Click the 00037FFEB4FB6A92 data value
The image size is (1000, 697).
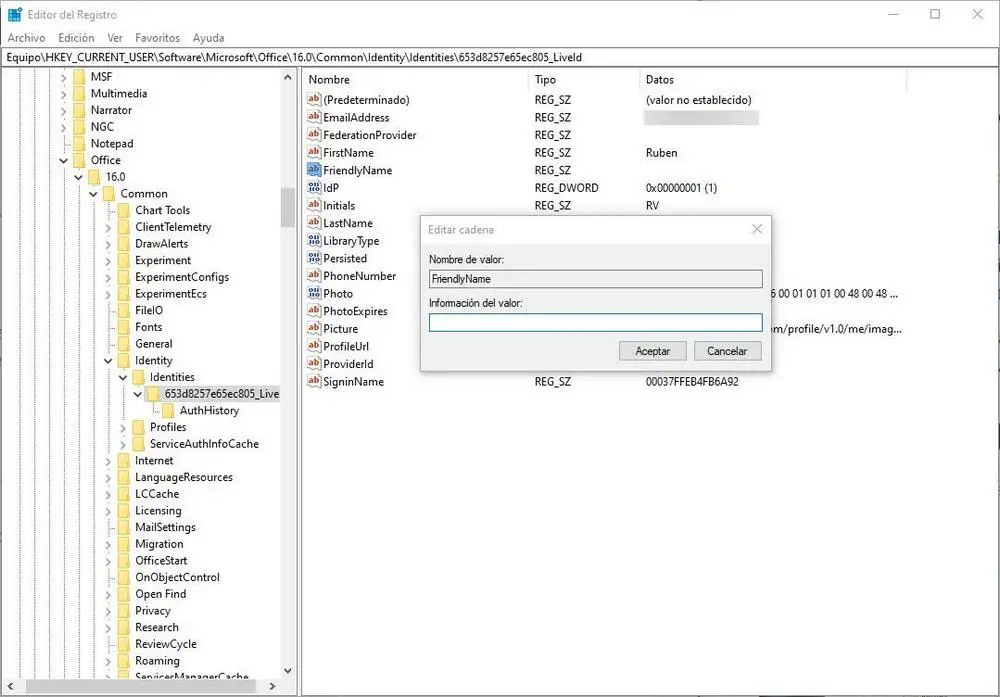coord(692,381)
